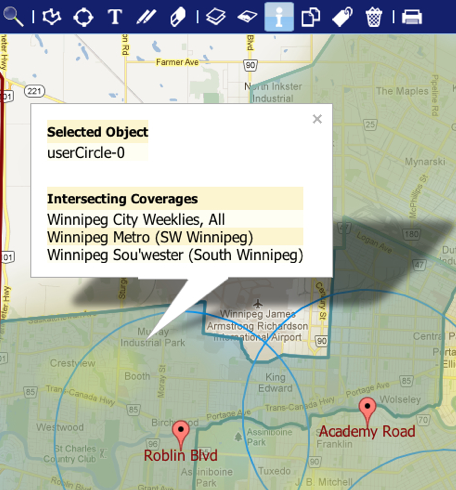Click the King Edward neighborhood label
The height and width of the screenshot is (490, 456).
pyautogui.click(x=275, y=383)
